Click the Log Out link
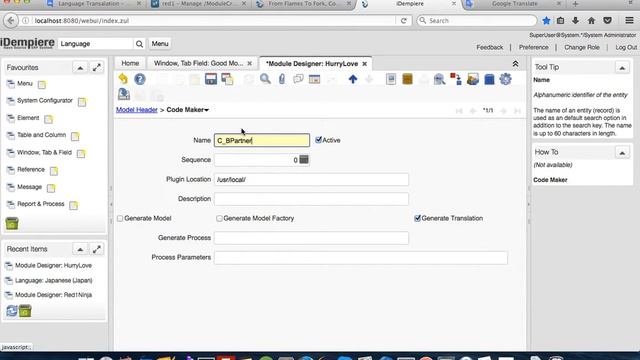The height and width of the screenshot is (360, 640). click(x=626, y=47)
